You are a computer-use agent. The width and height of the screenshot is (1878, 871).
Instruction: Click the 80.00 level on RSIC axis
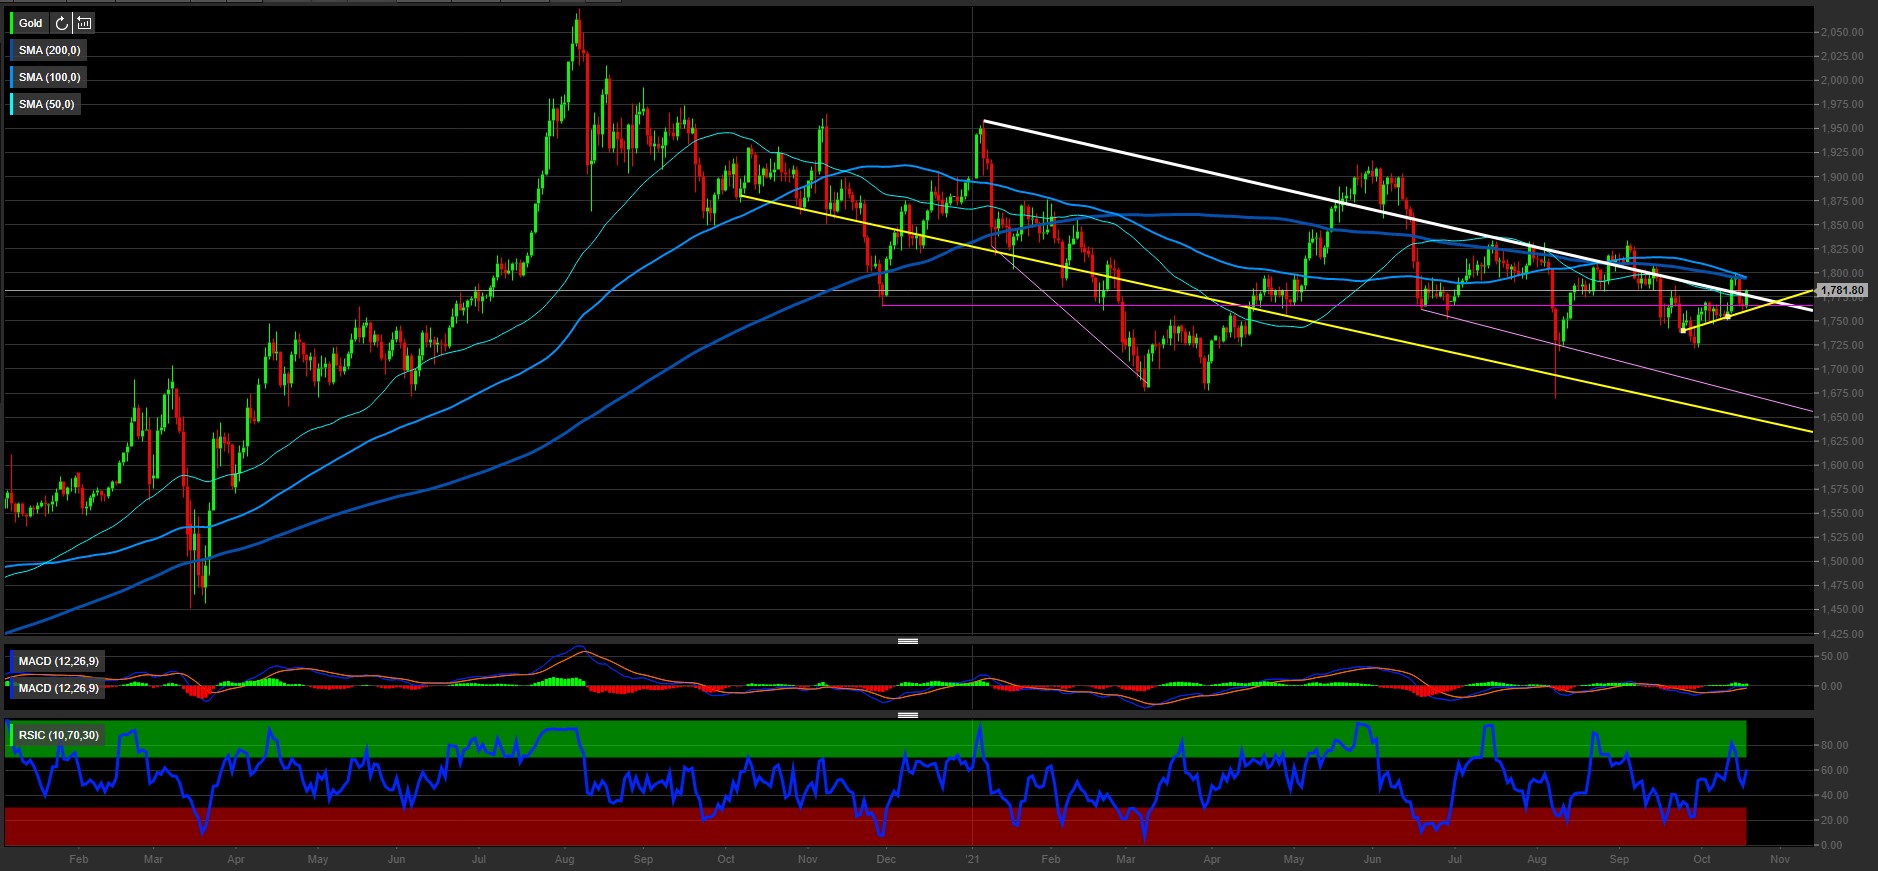[x=1834, y=746]
